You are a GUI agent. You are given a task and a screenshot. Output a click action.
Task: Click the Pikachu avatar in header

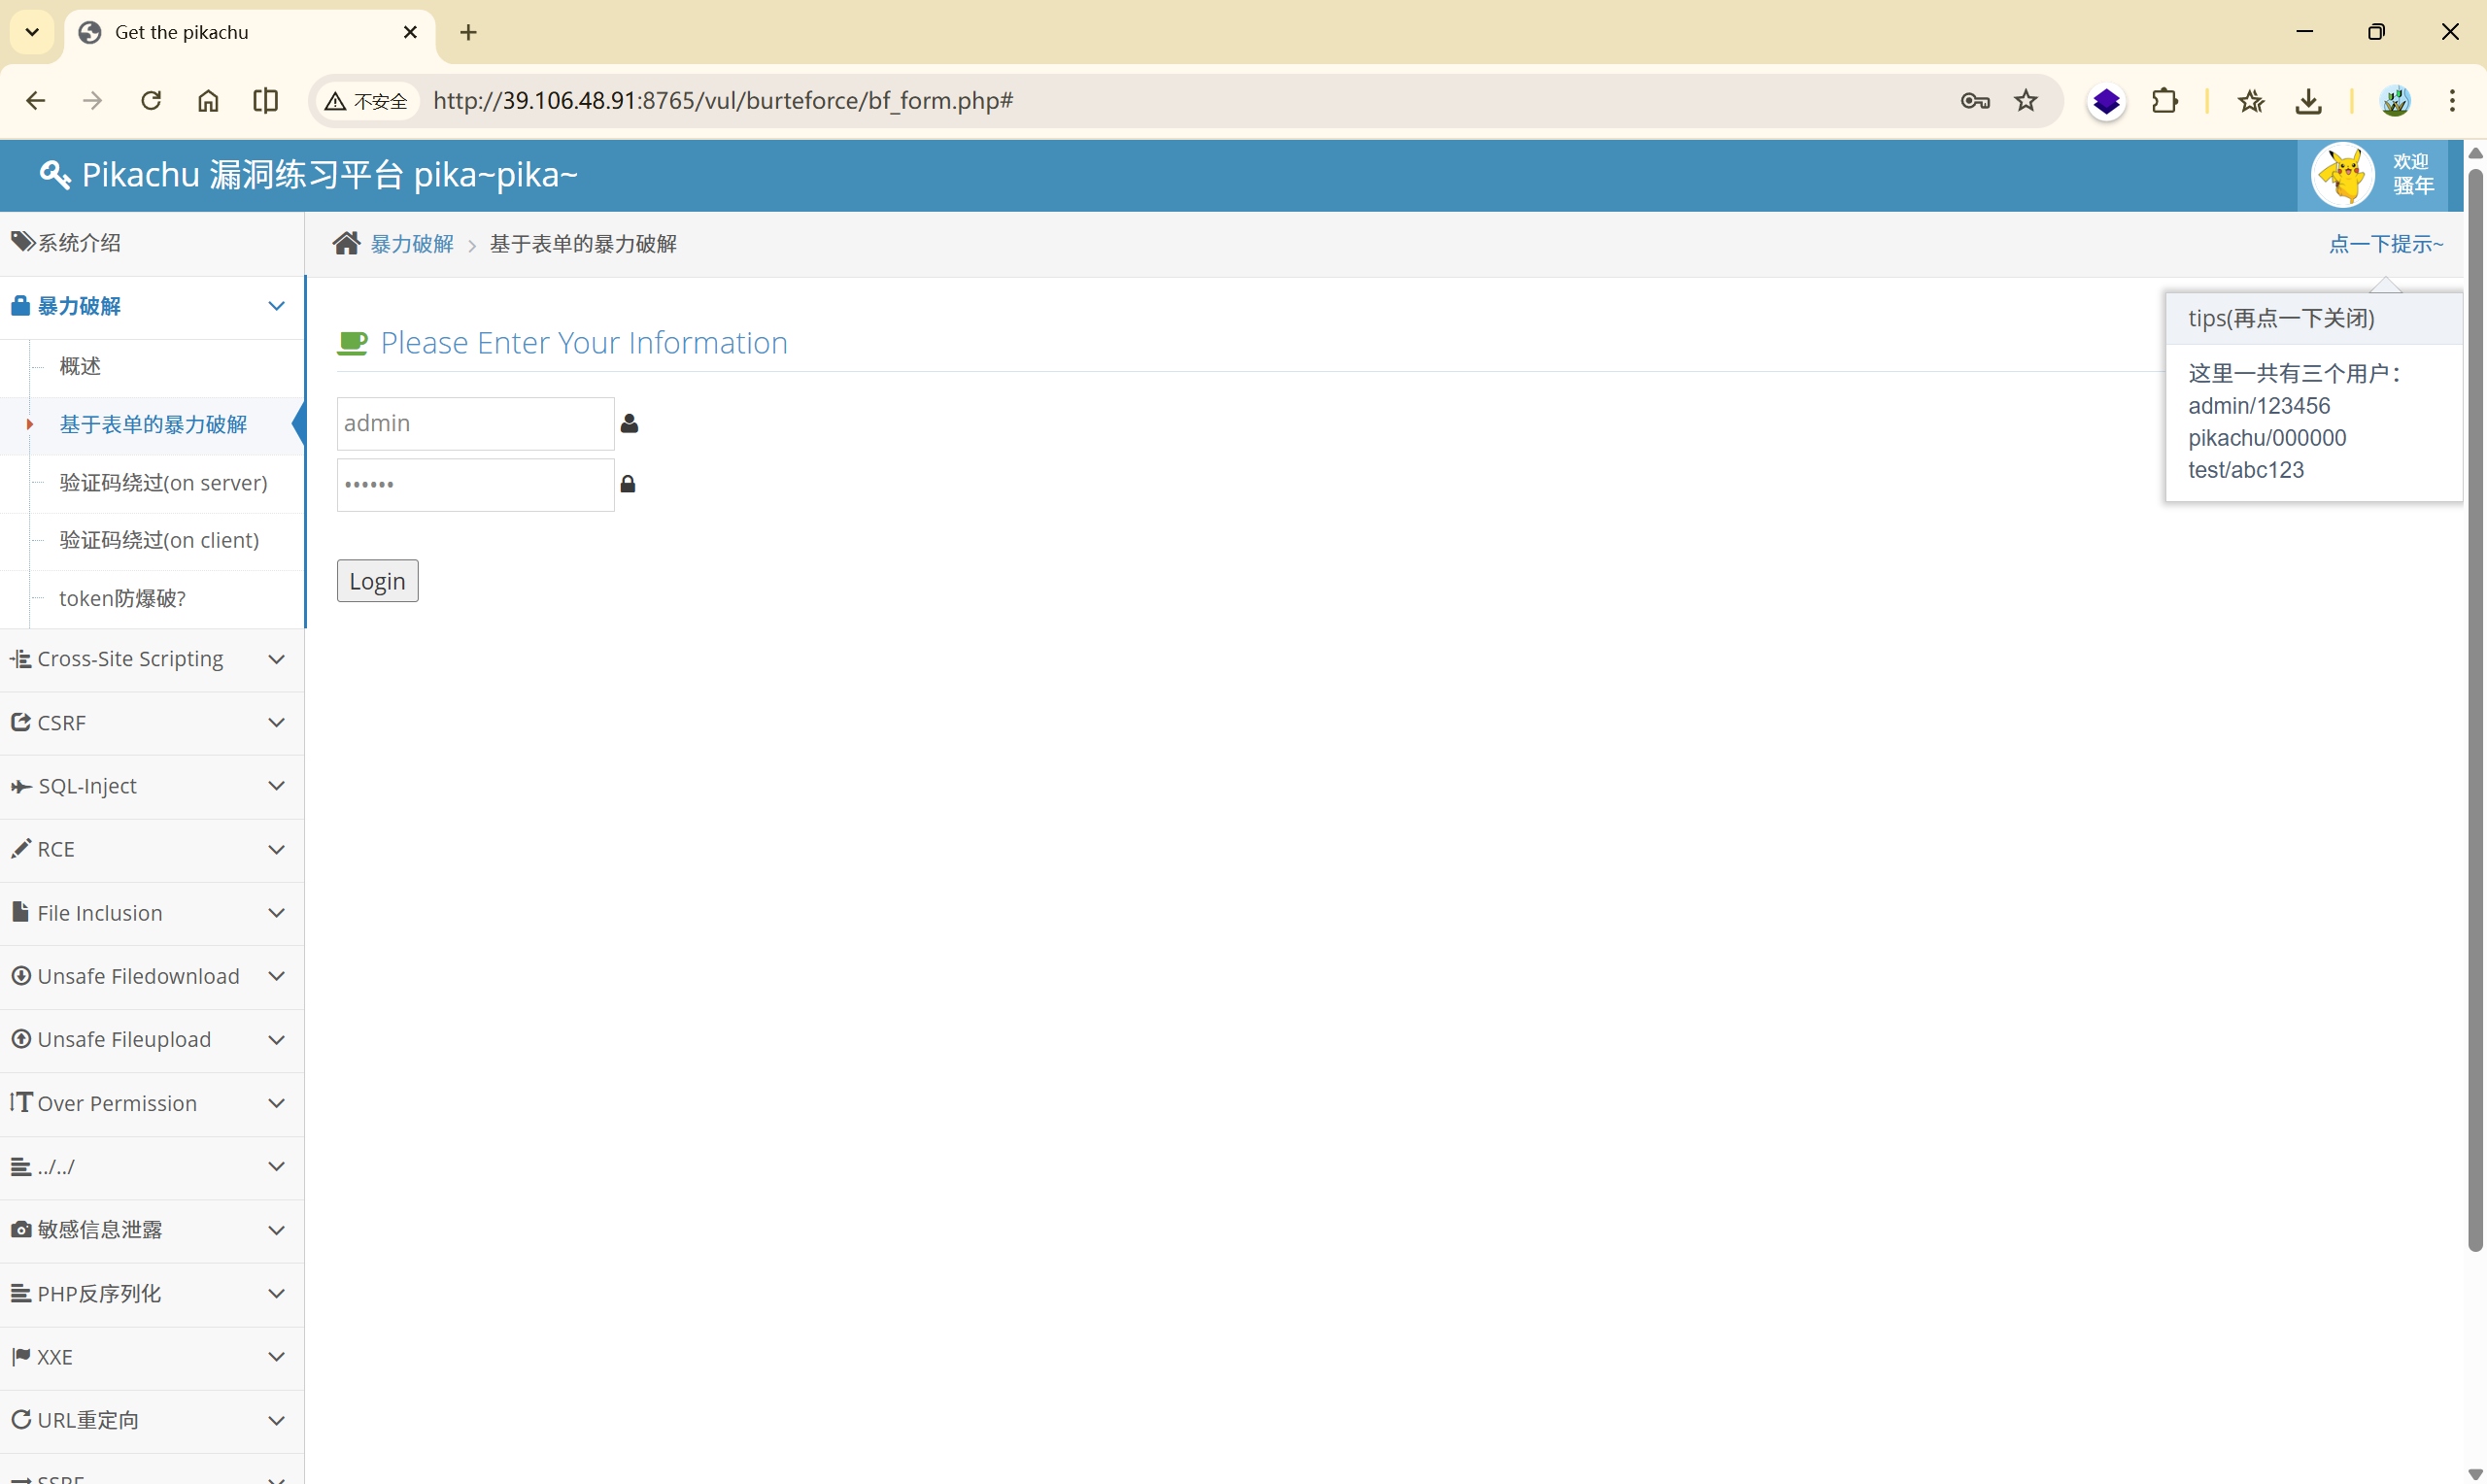click(2341, 176)
